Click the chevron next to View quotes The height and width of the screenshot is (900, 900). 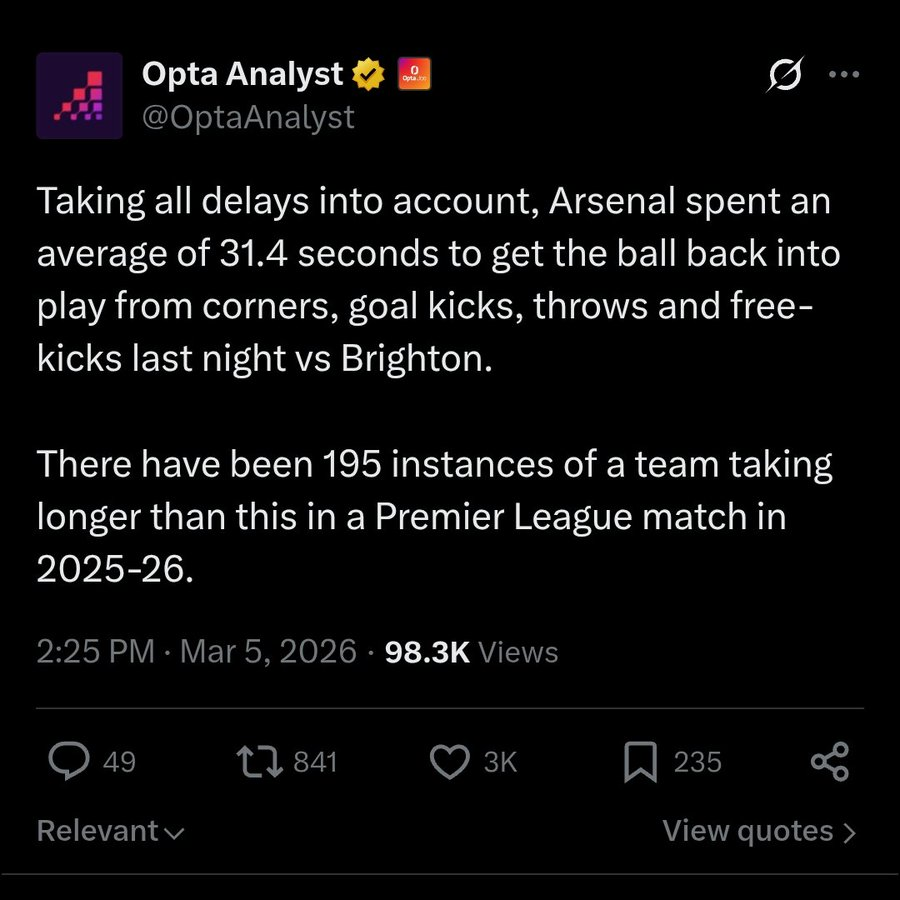tap(849, 832)
